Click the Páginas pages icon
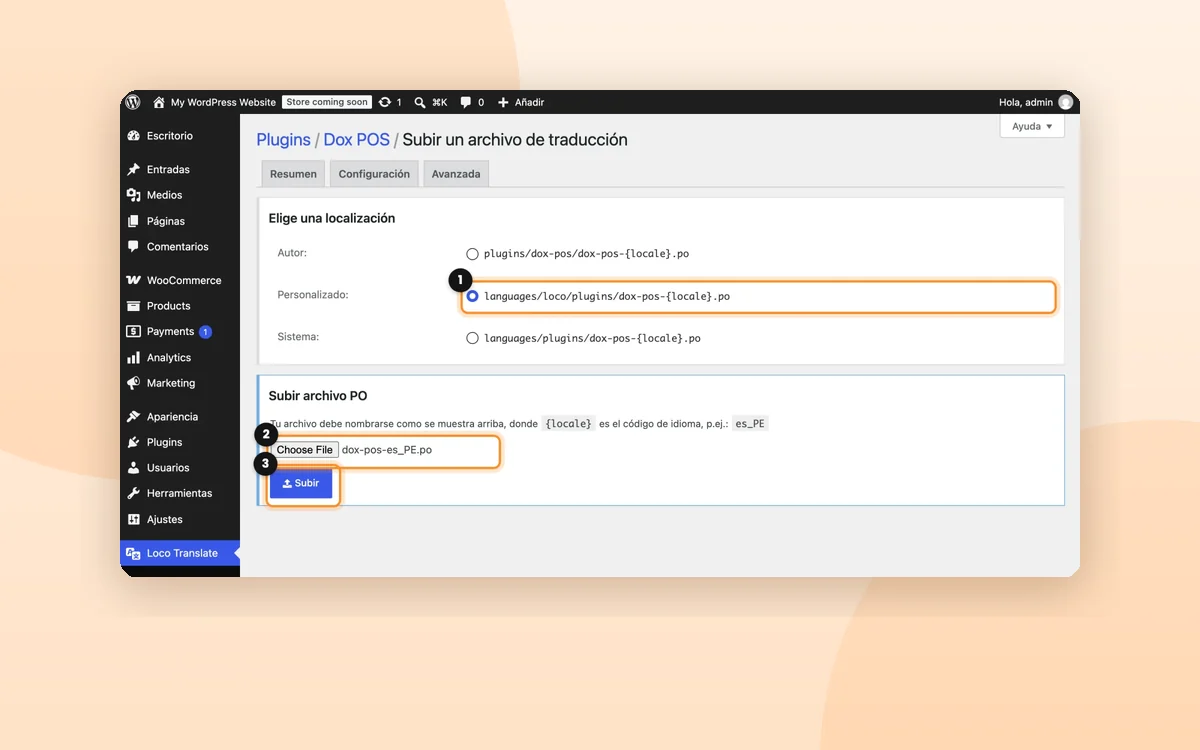This screenshot has width=1200, height=750. [133, 221]
